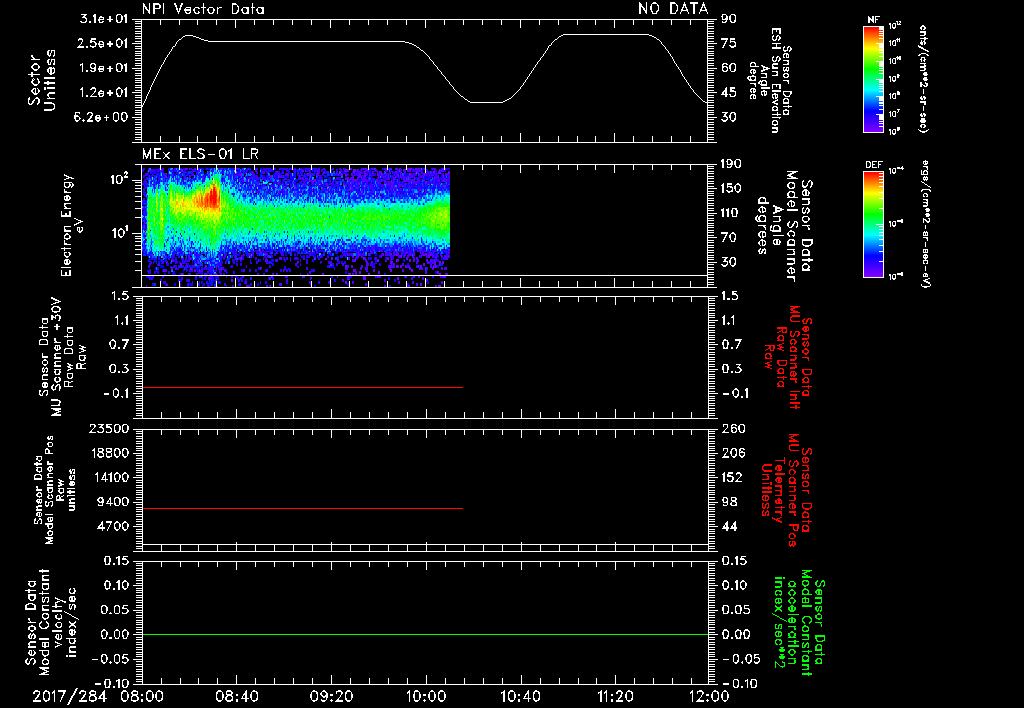Viewport: 1024px width, 708px height.
Task: Click the 'Model Scanner Angle degrees' axis title
Action: (784, 225)
